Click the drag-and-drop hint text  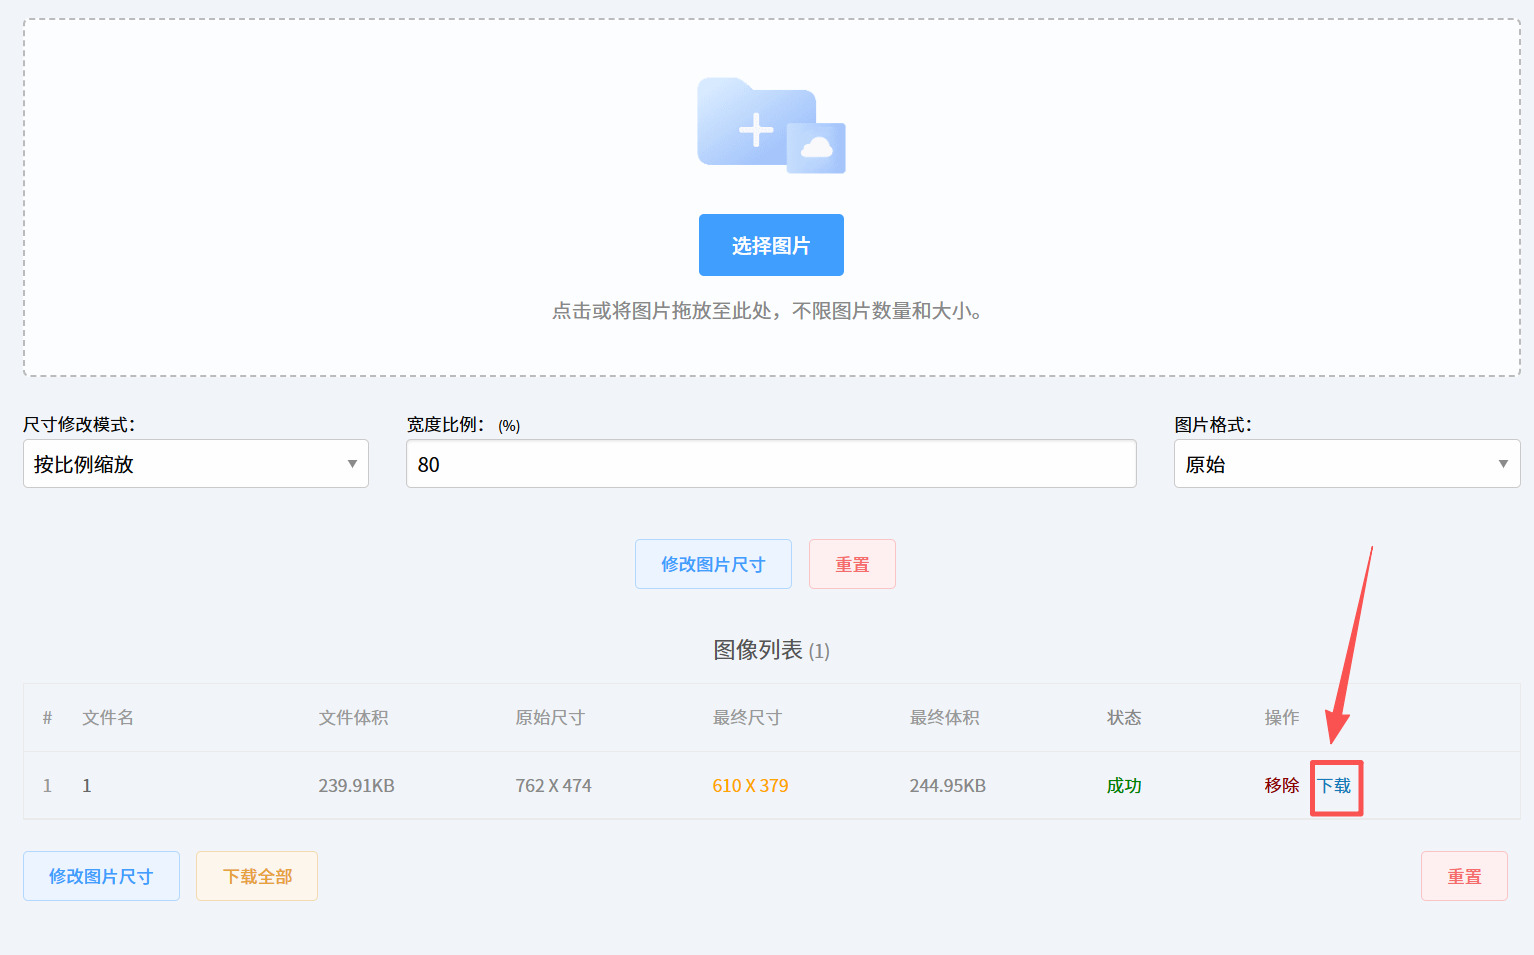coord(767,311)
